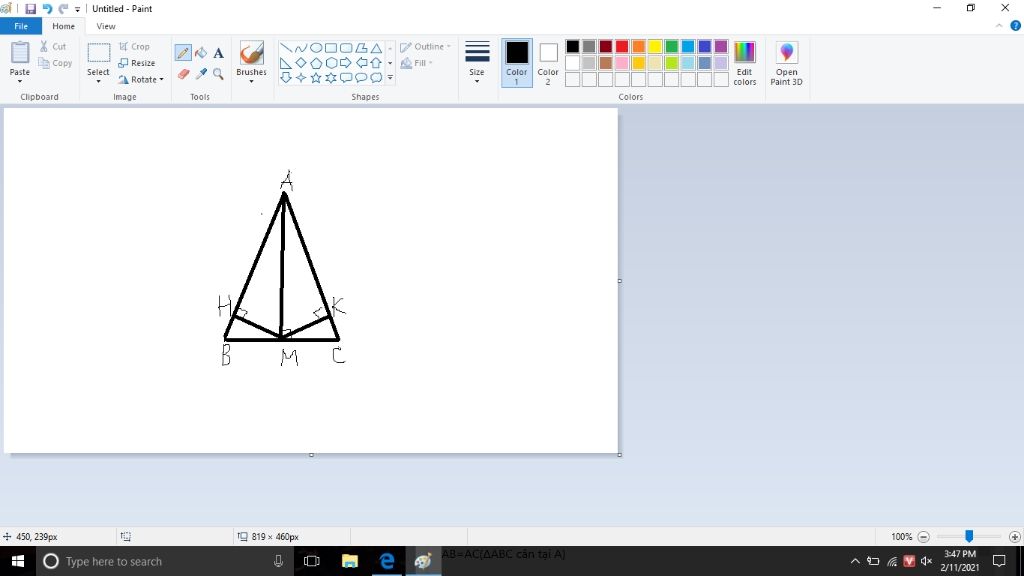
Task: Pick the green color swatch
Action: click(x=671, y=46)
